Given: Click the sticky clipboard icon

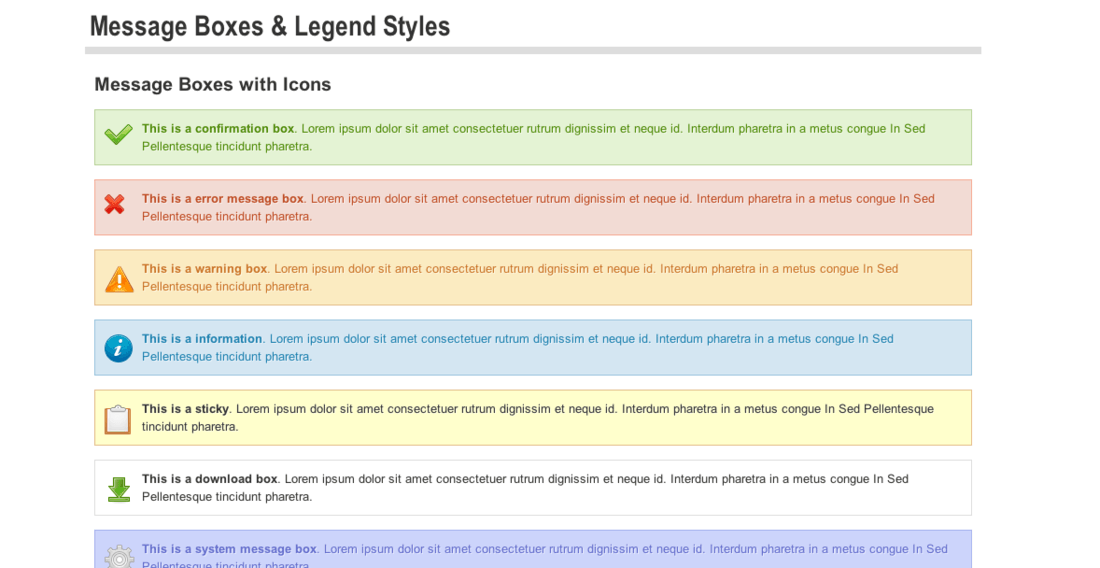Looking at the screenshot, I should (x=118, y=419).
